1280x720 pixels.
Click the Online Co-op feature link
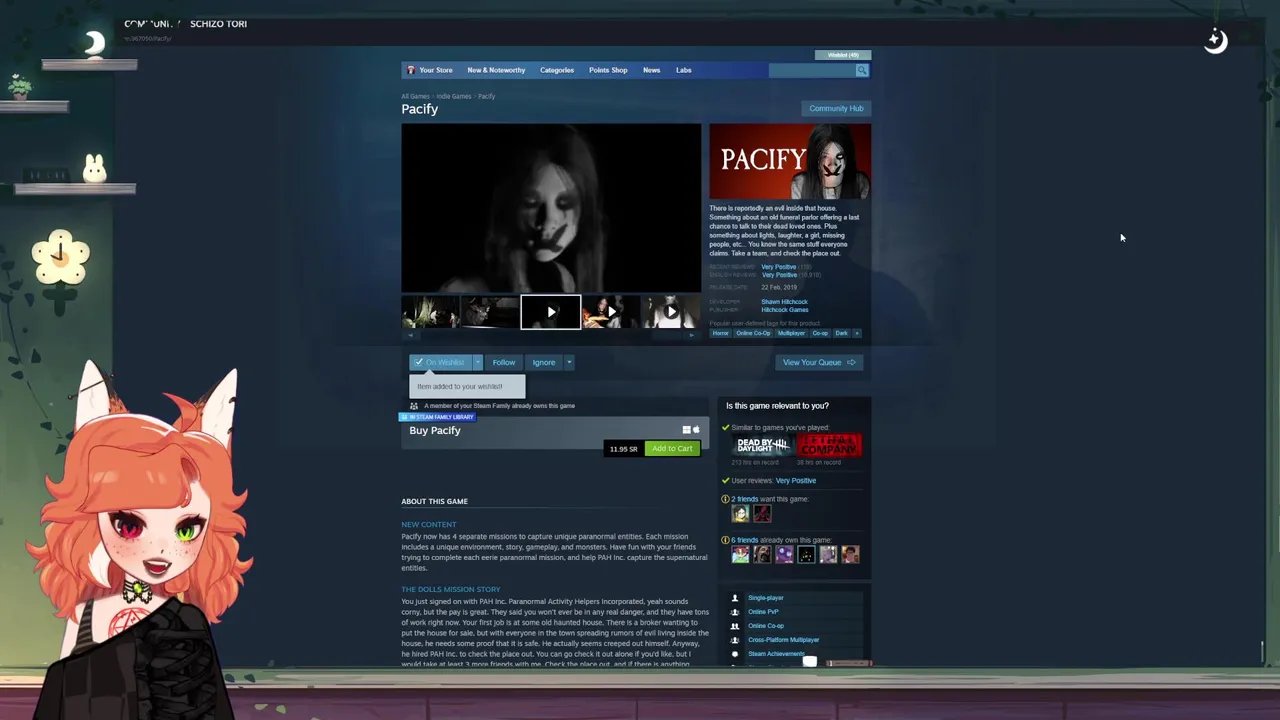point(766,626)
